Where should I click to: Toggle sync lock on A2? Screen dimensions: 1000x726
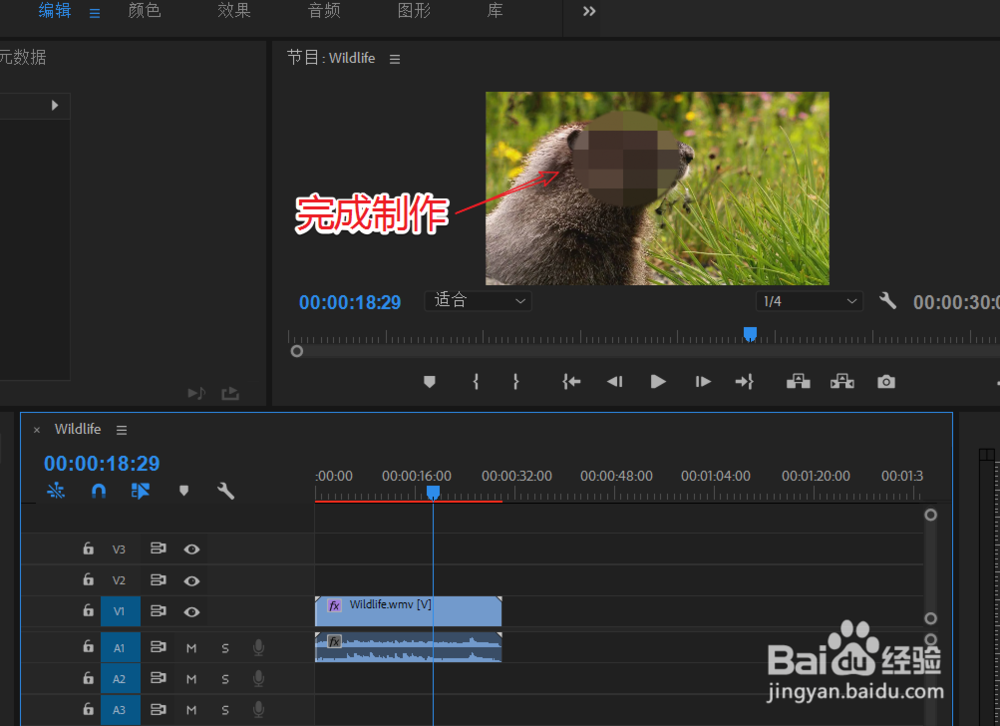(158, 678)
